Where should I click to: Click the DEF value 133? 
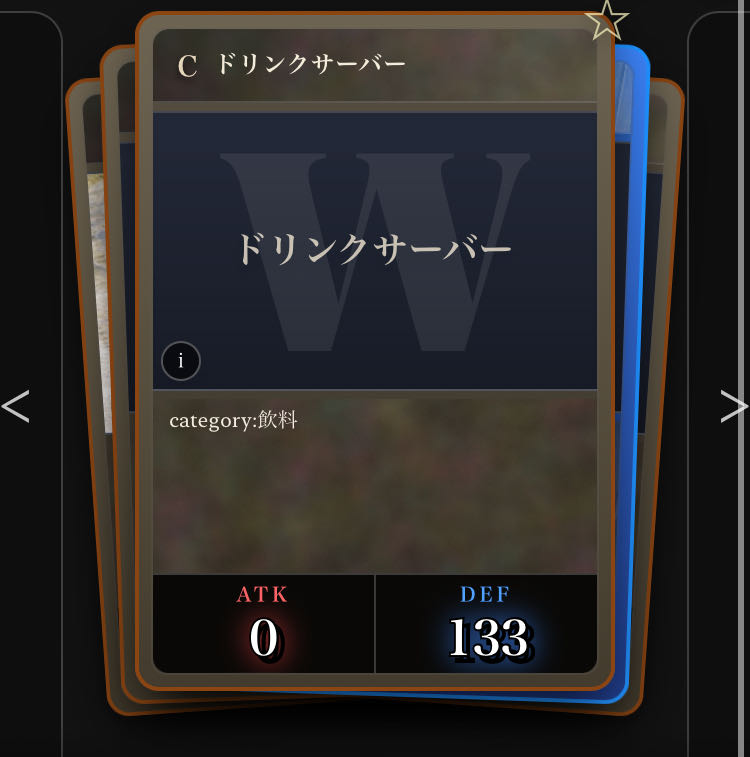tap(489, 638)
